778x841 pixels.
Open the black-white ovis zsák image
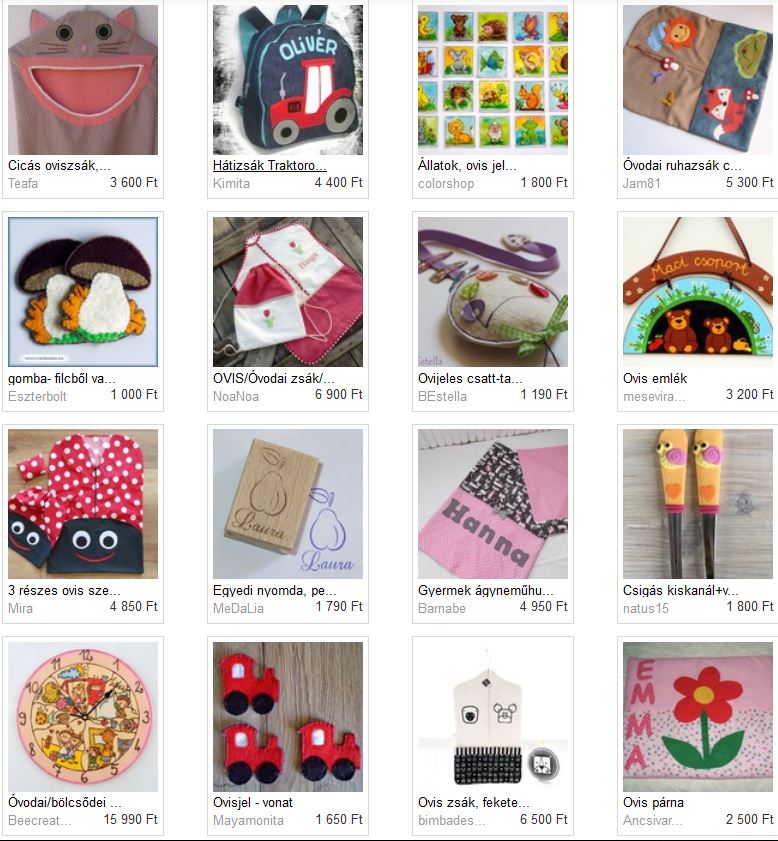(493, 717)
